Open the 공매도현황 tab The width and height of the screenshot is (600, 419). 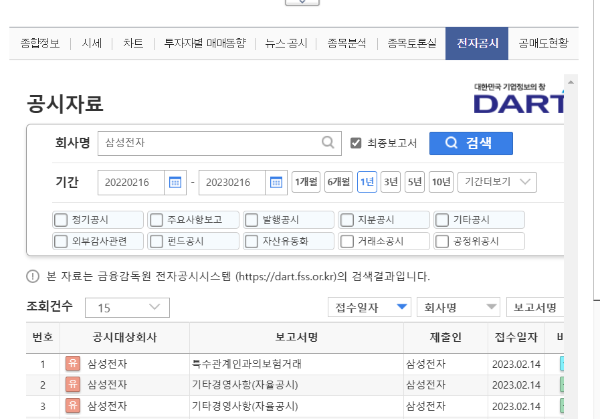click(543, 43)
